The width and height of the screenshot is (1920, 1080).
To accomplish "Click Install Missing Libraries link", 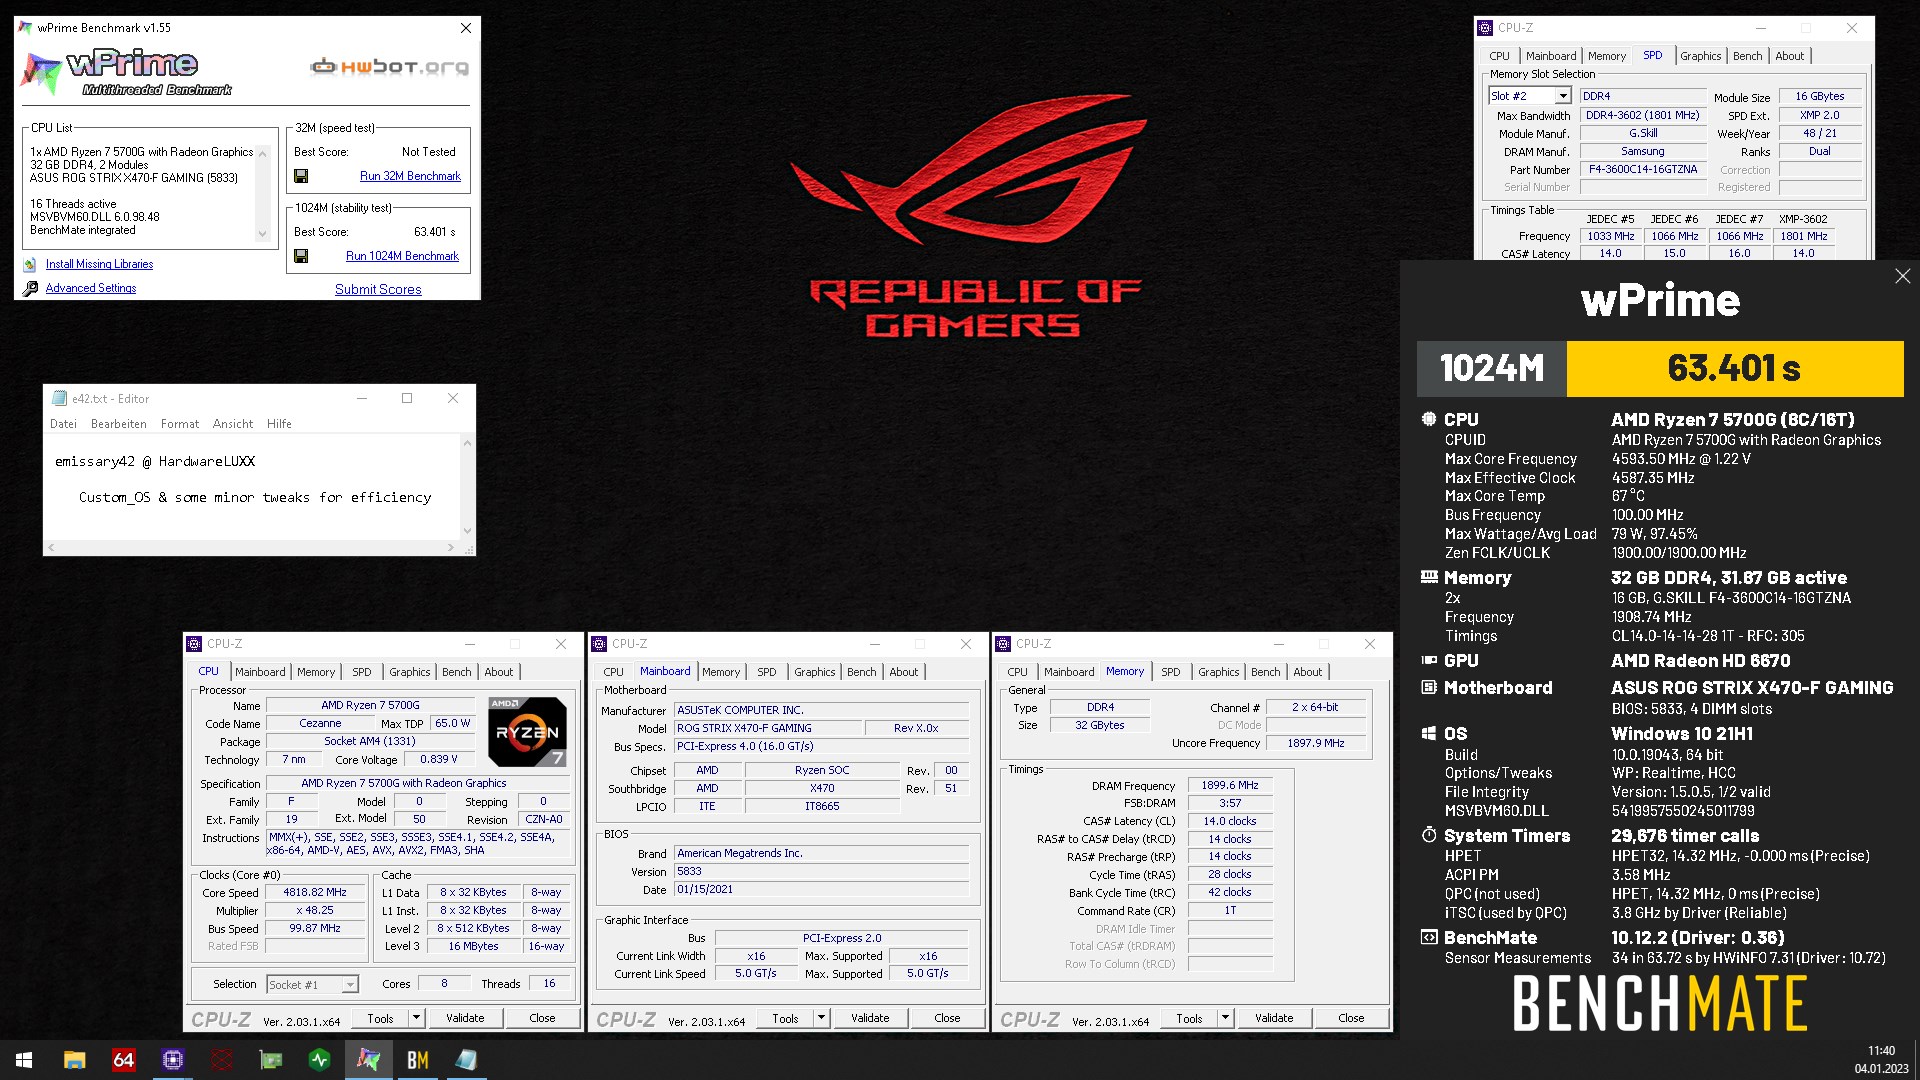I will [x=99, y=264].
